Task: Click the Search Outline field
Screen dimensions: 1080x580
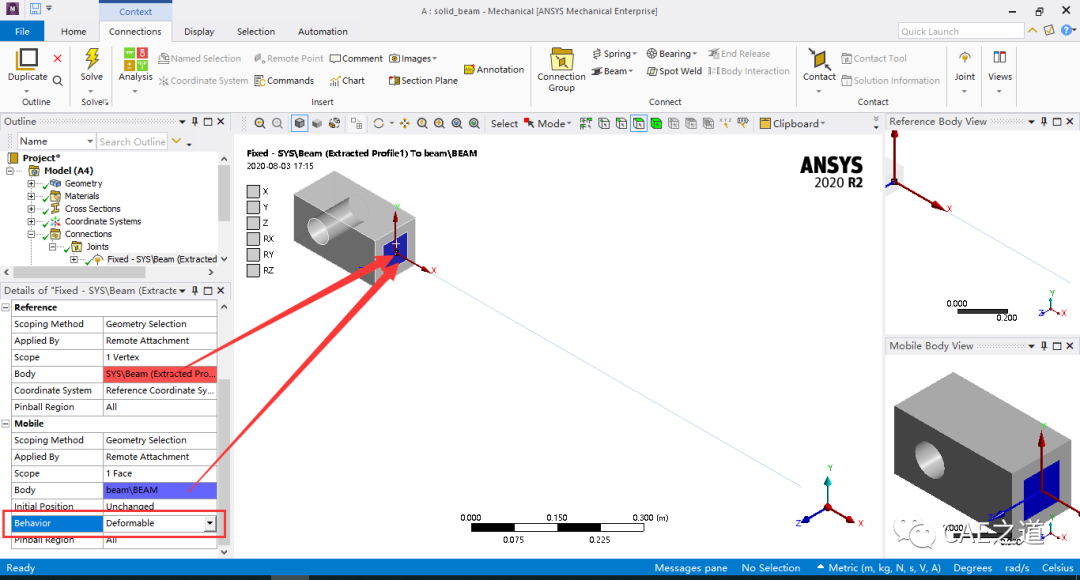Action: click(x=132, y=141)
